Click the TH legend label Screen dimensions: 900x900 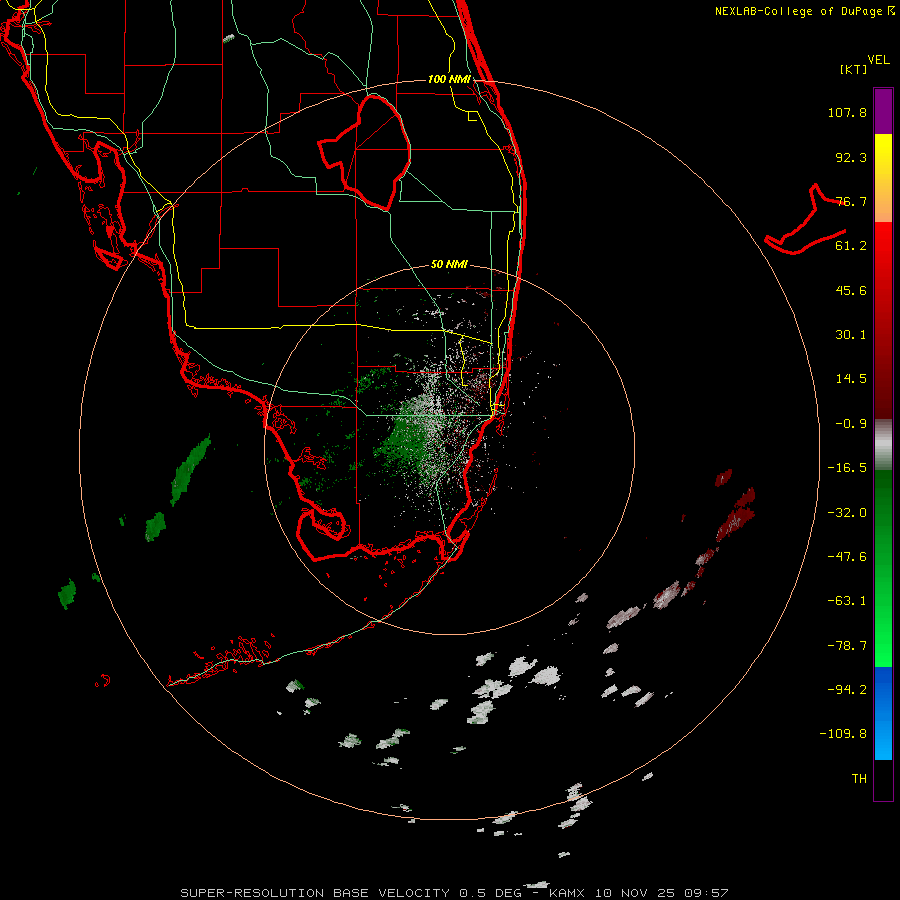click(x=859, y=779)
